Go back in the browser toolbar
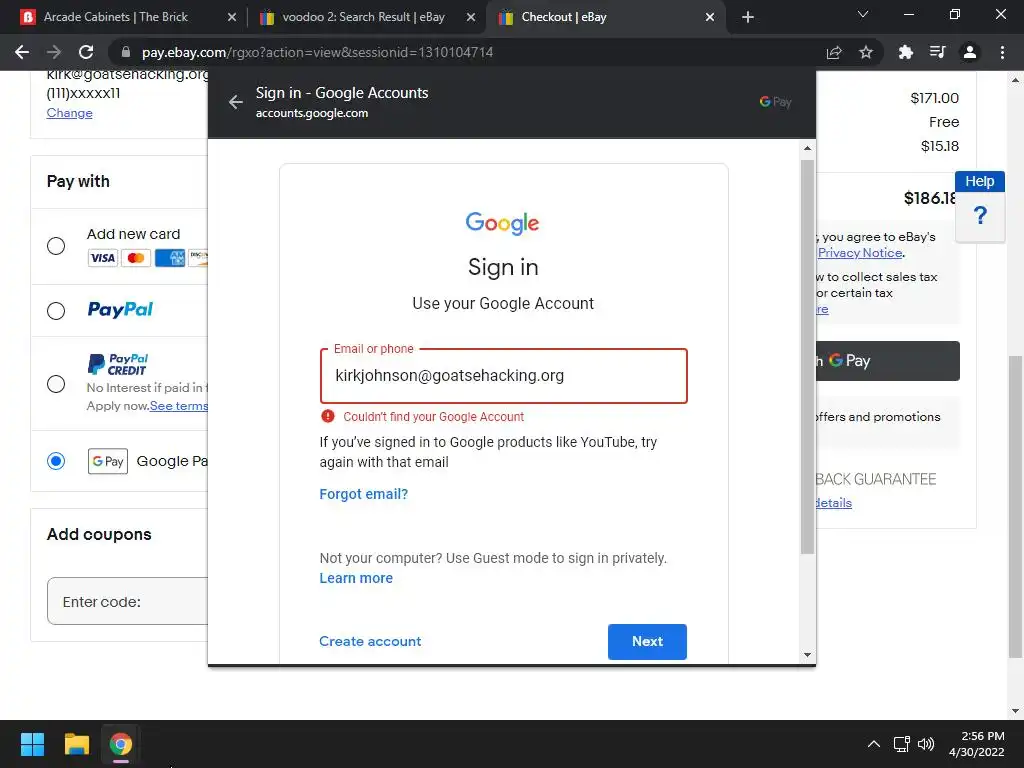 (x=22, y=52)
